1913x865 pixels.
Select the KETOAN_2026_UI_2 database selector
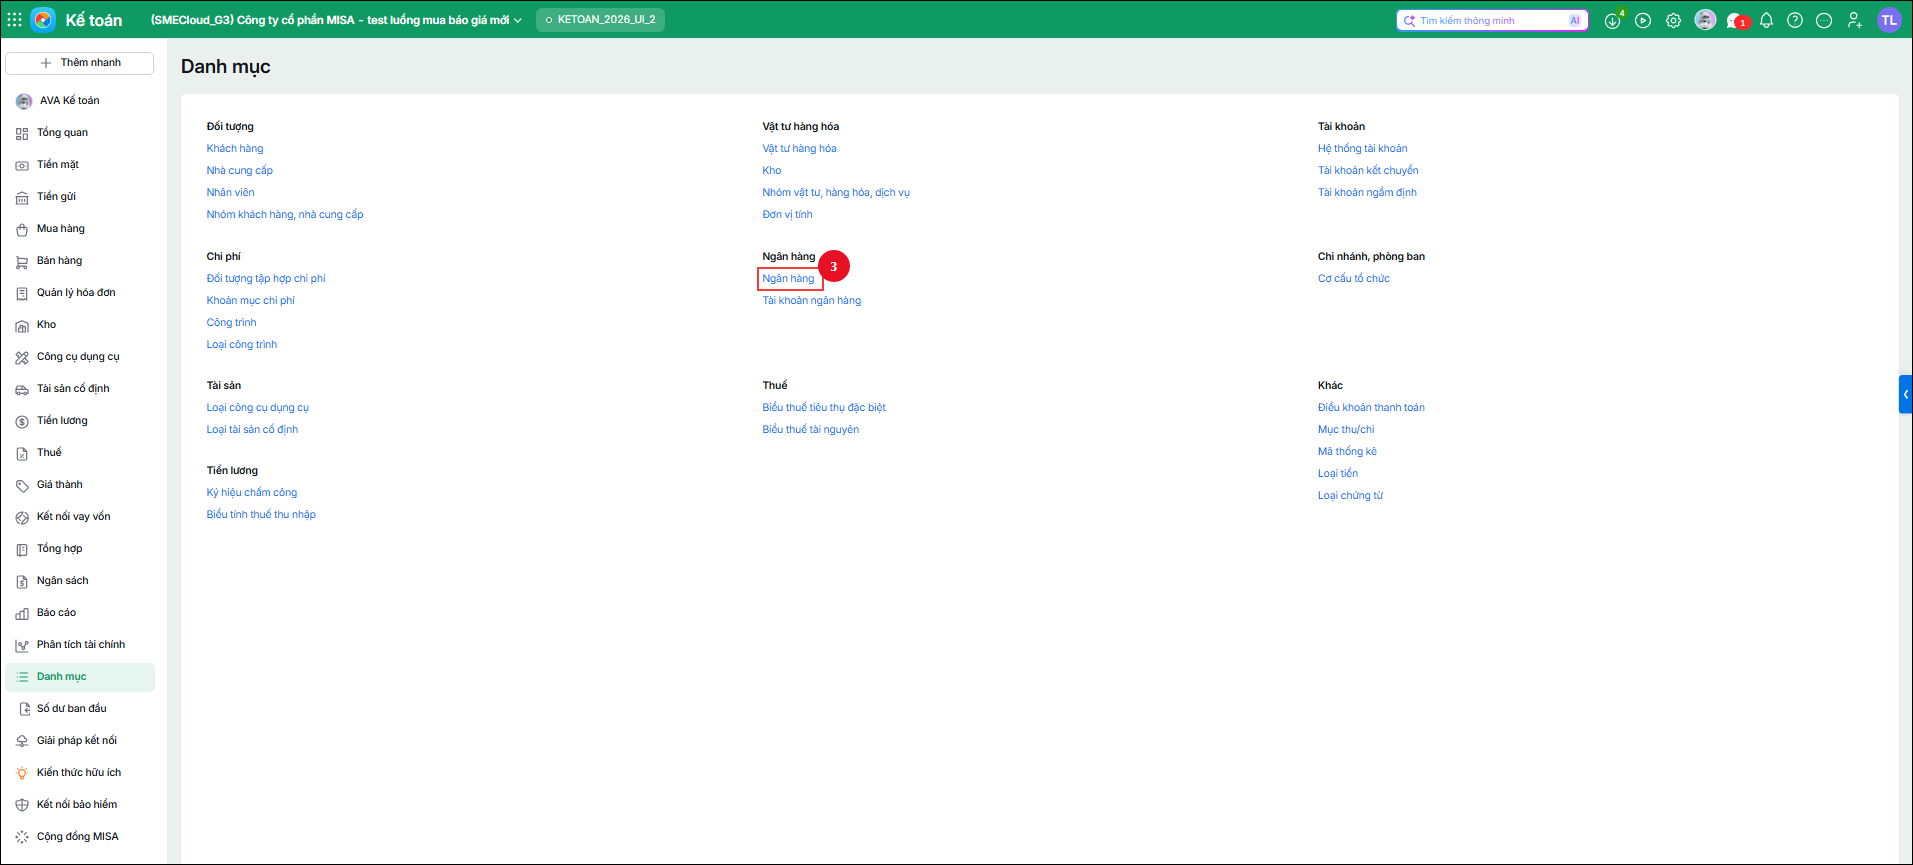pyautogui.click(x=600, y=20)
